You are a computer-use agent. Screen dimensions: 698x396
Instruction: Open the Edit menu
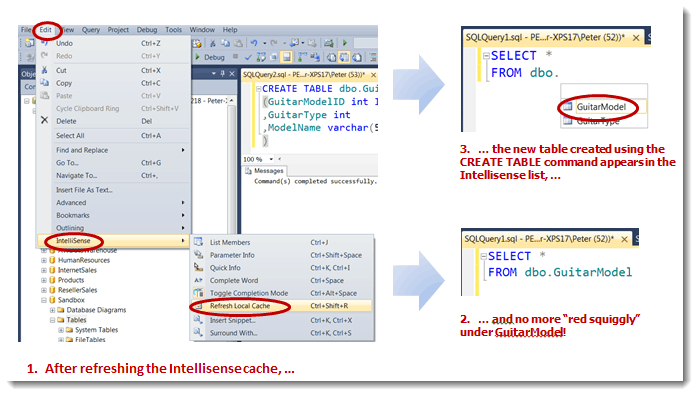pyautogui.click(x=45, y=30)
